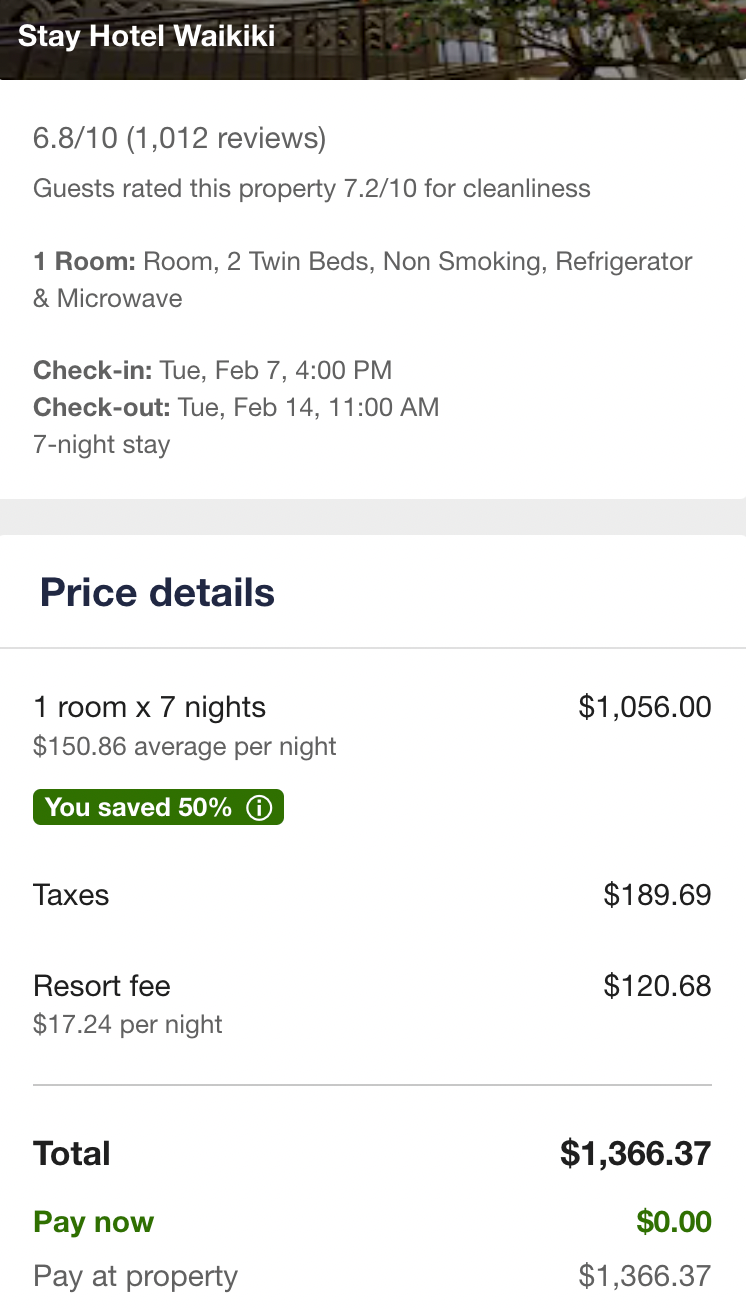Select the 7-night stay indicator
746x1310 pixels.
tap(101, 444)
